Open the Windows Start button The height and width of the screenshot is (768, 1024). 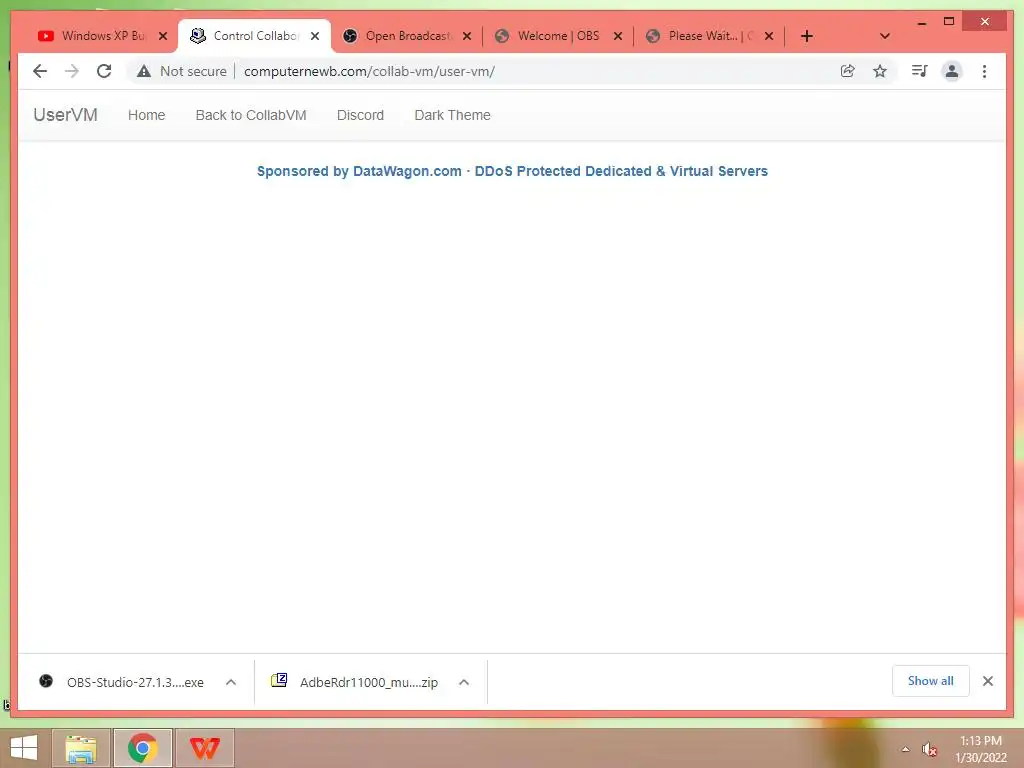pyautogui.click(x=24, y=748)
